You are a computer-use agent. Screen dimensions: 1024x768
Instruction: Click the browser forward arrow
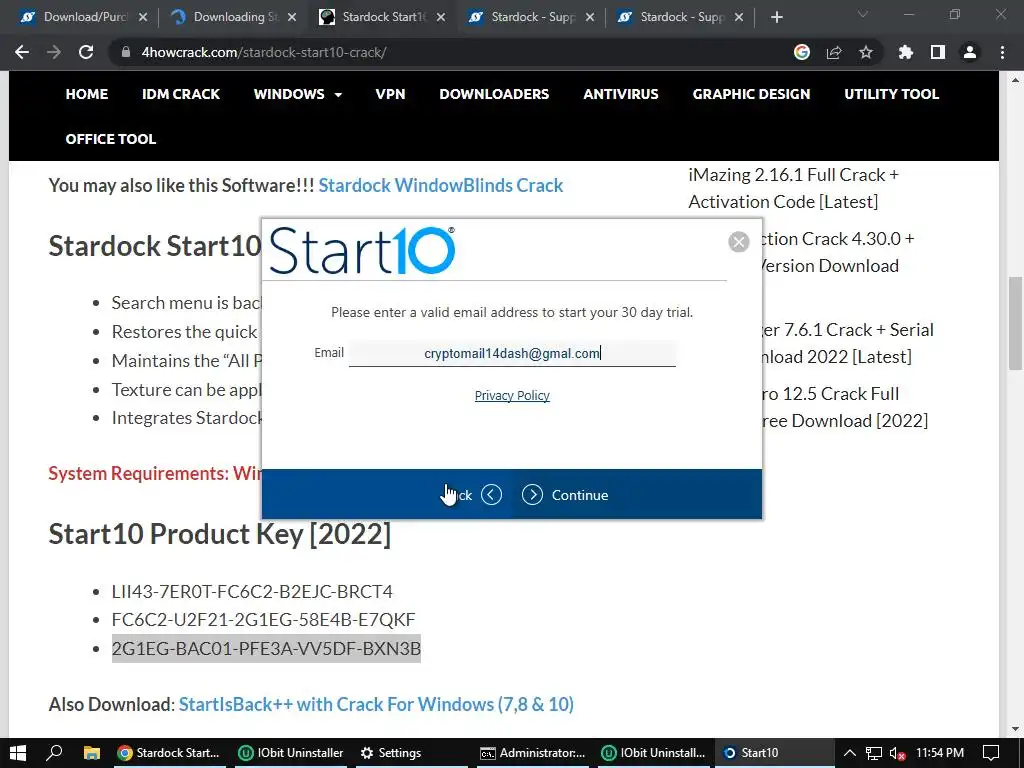[54, 52]
